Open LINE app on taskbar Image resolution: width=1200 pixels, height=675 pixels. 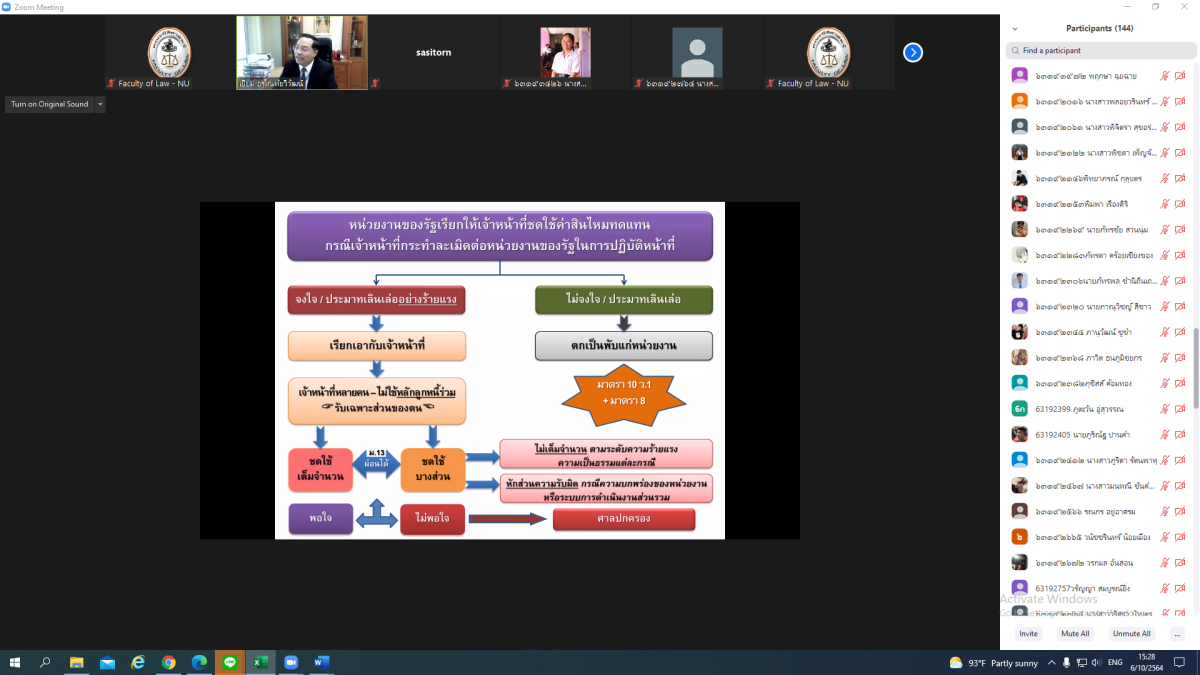pos(230,662)
